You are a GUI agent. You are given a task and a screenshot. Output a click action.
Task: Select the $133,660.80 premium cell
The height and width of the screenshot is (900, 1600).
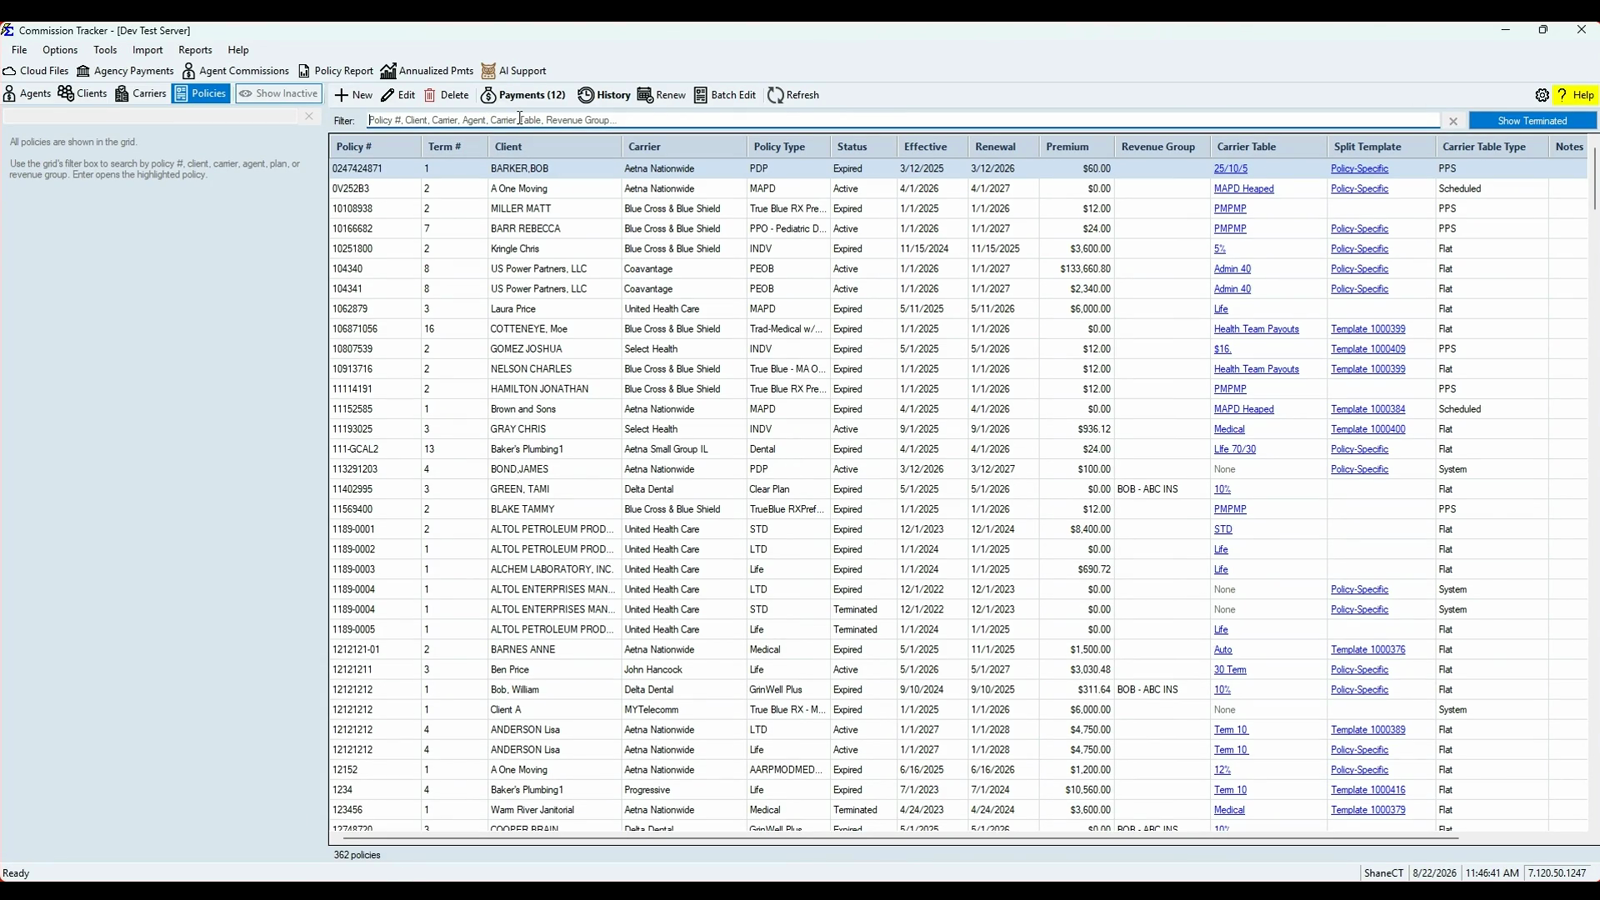[1077, 269]
